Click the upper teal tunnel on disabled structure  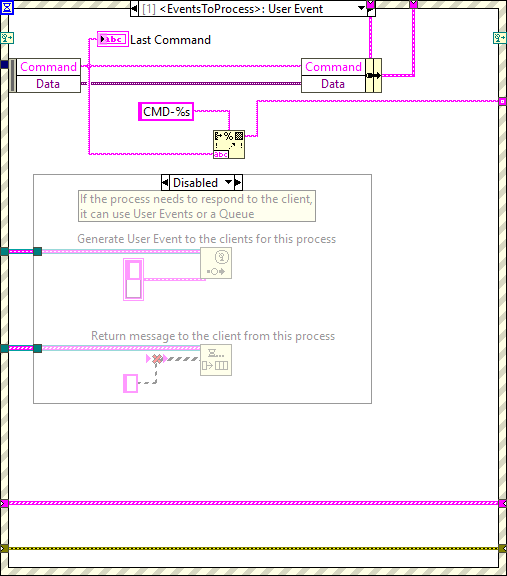point(37,252)
